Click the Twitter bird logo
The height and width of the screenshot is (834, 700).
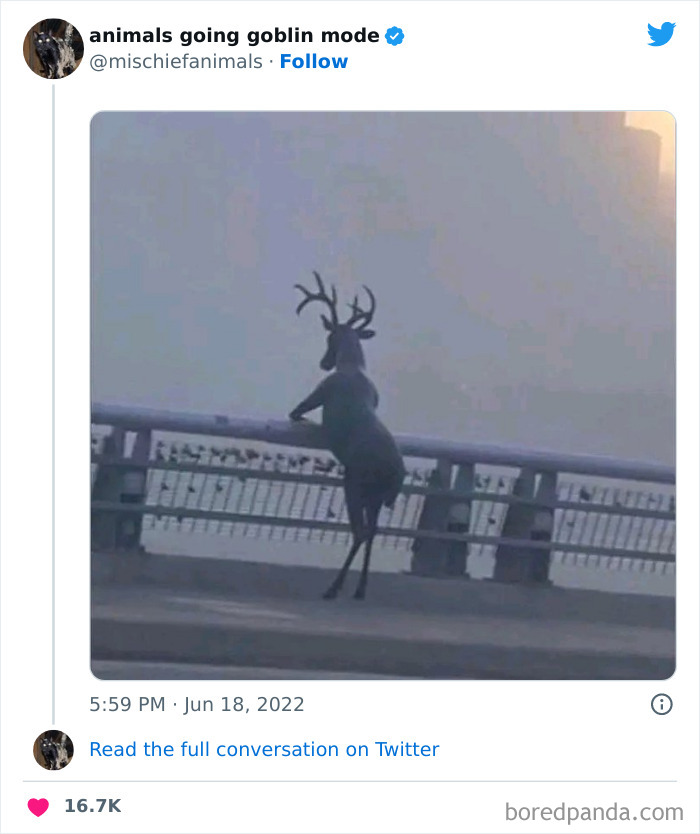point(662,33)
